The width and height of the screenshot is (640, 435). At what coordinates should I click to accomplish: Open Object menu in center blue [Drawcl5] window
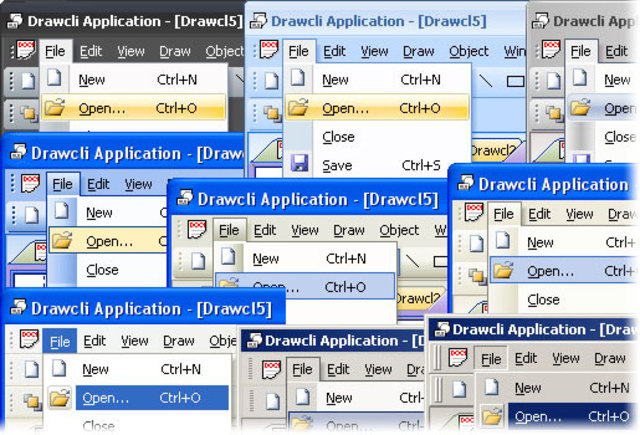click(x=399, y=231)
